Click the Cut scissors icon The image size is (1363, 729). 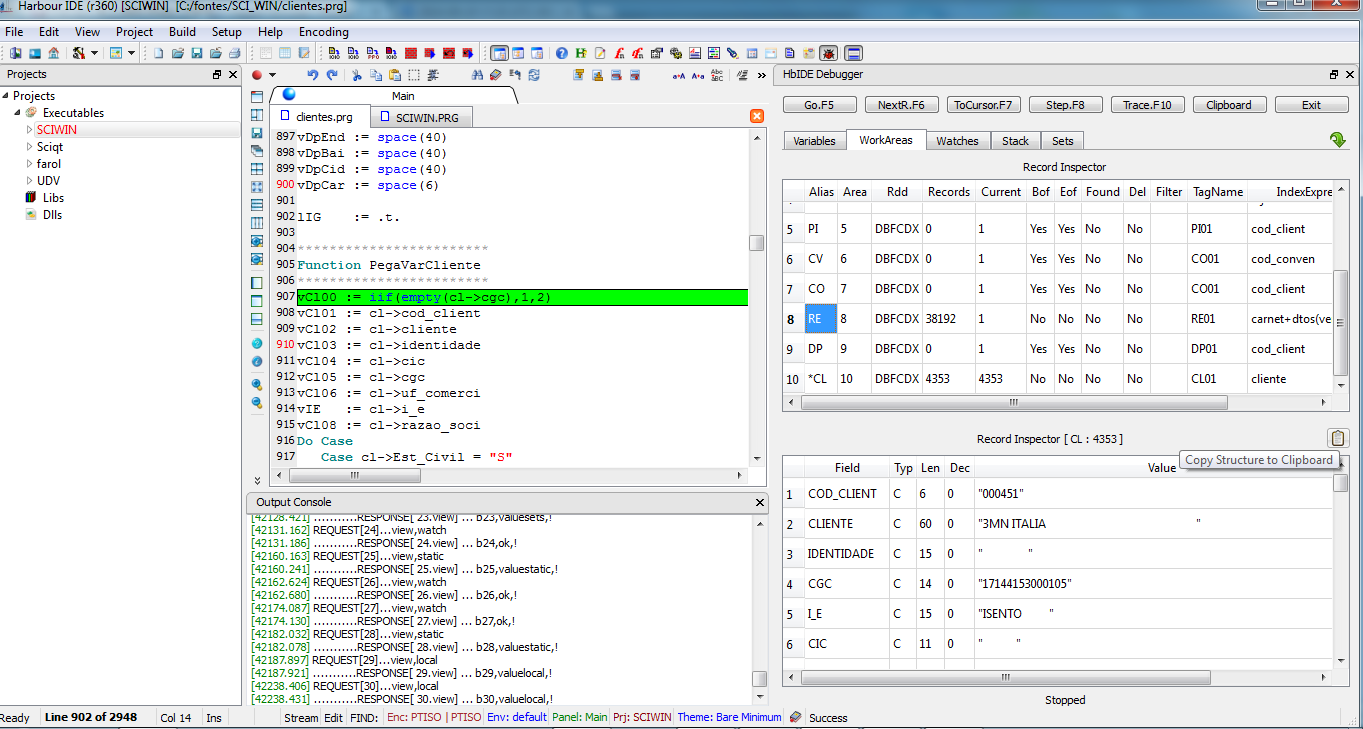point(356,75)
